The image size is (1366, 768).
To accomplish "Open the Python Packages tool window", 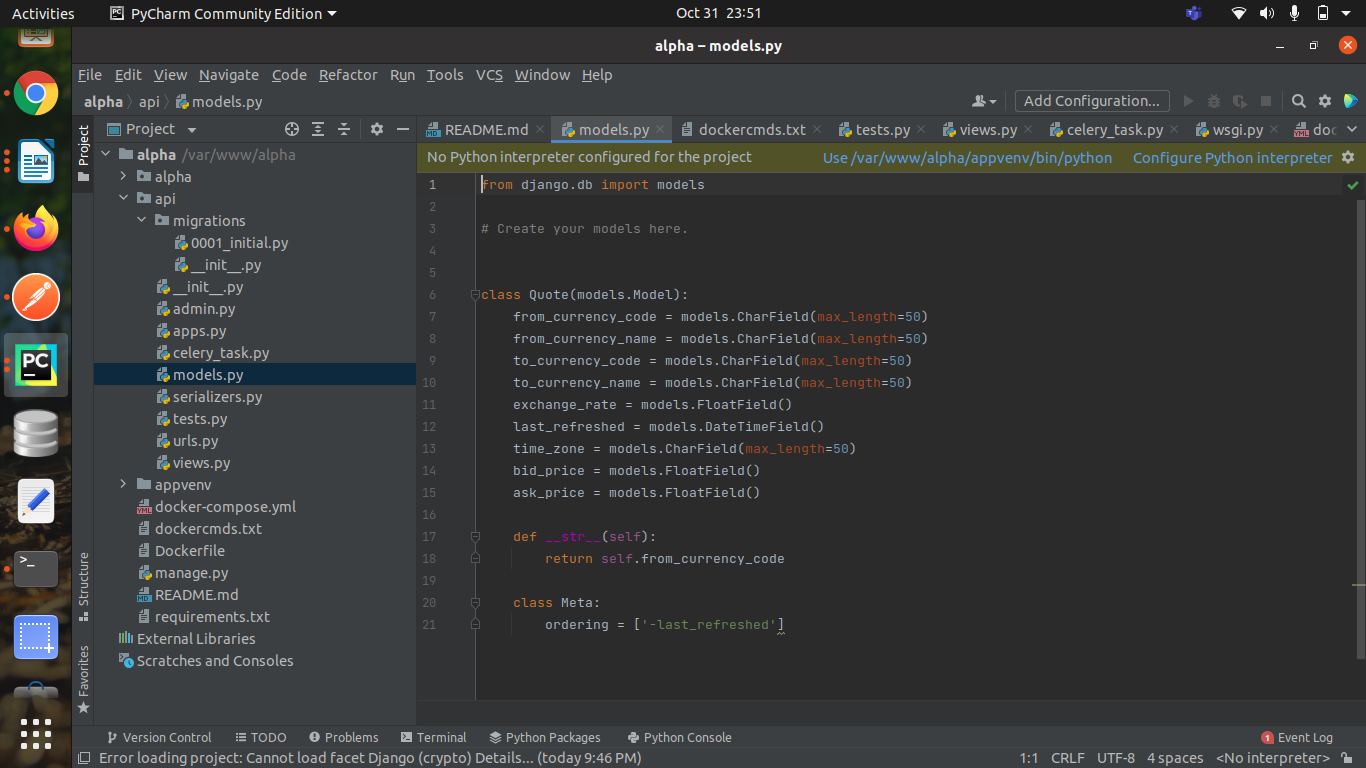I will 545,737.
